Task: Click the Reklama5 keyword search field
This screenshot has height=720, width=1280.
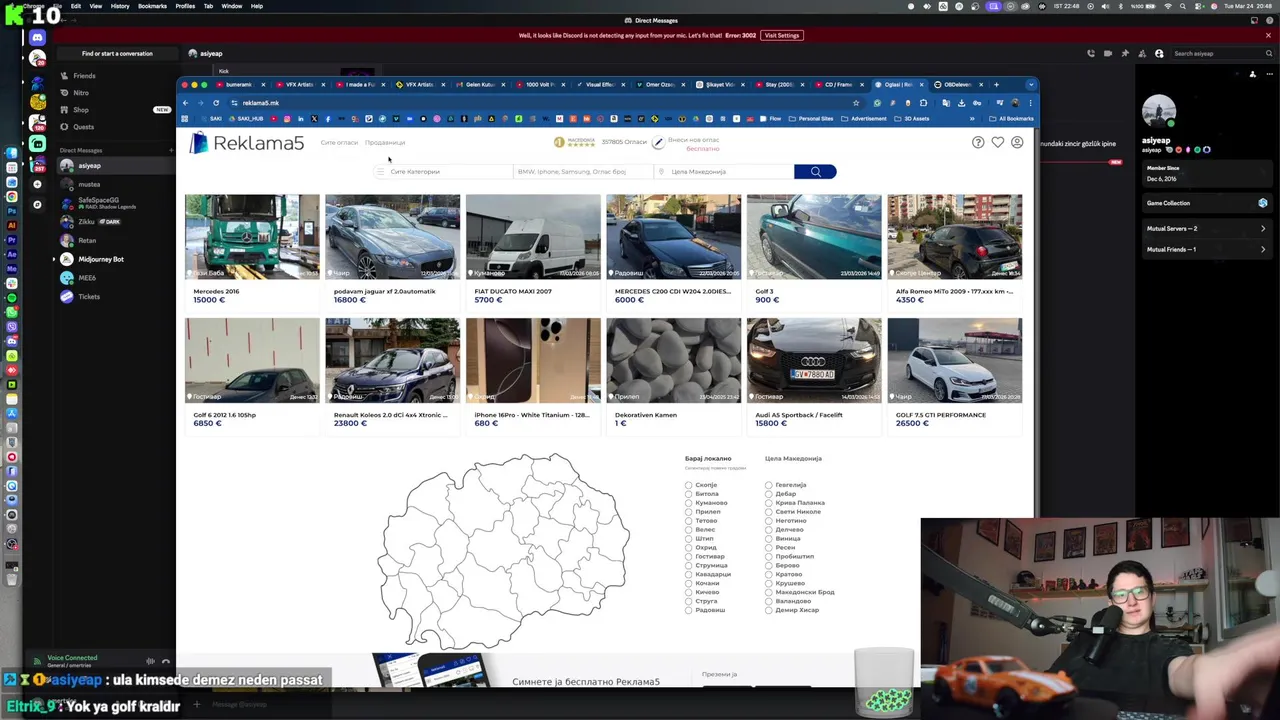Action: 584,172
